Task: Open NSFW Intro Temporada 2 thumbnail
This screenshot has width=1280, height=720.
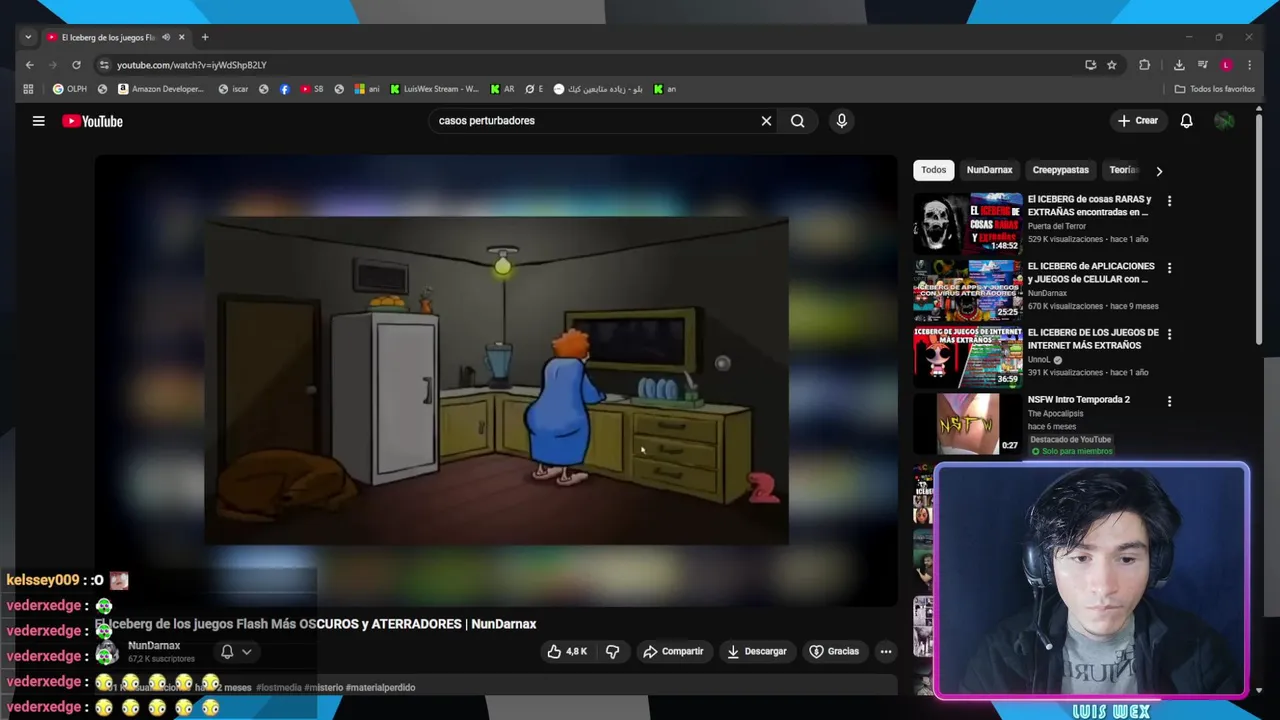Action: [x=967, y=424]
